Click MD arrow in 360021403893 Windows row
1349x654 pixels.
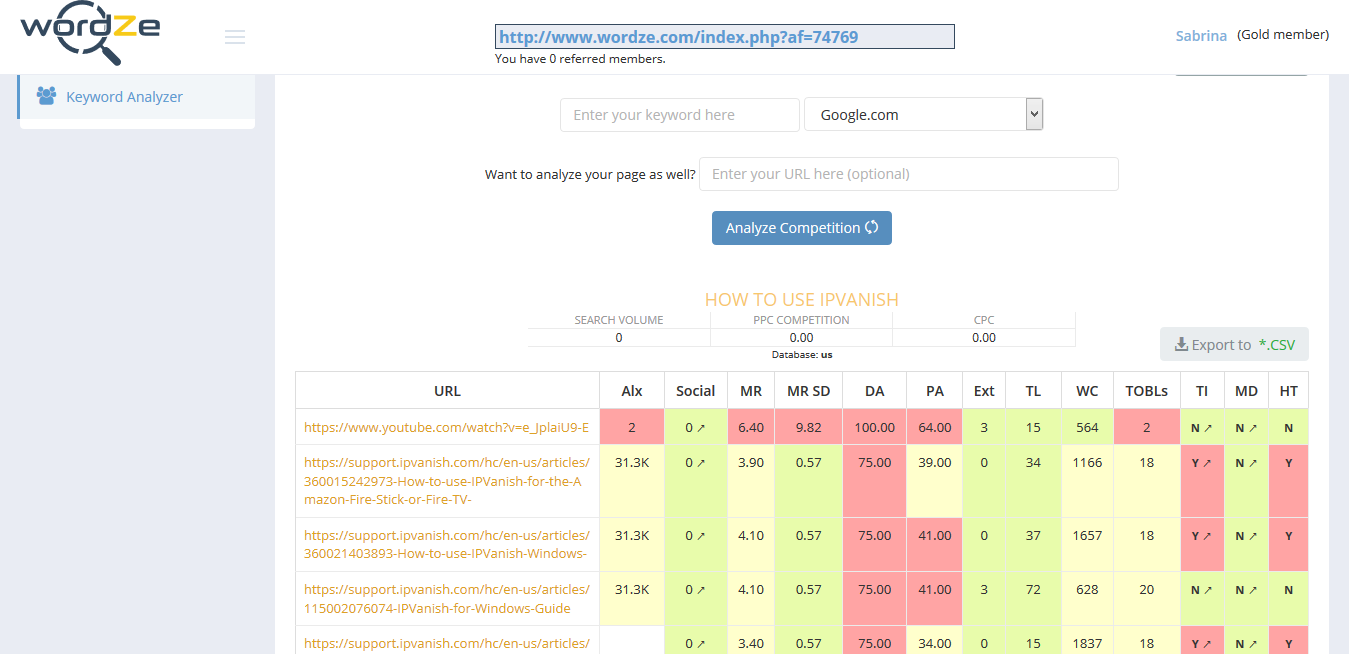1253,536
